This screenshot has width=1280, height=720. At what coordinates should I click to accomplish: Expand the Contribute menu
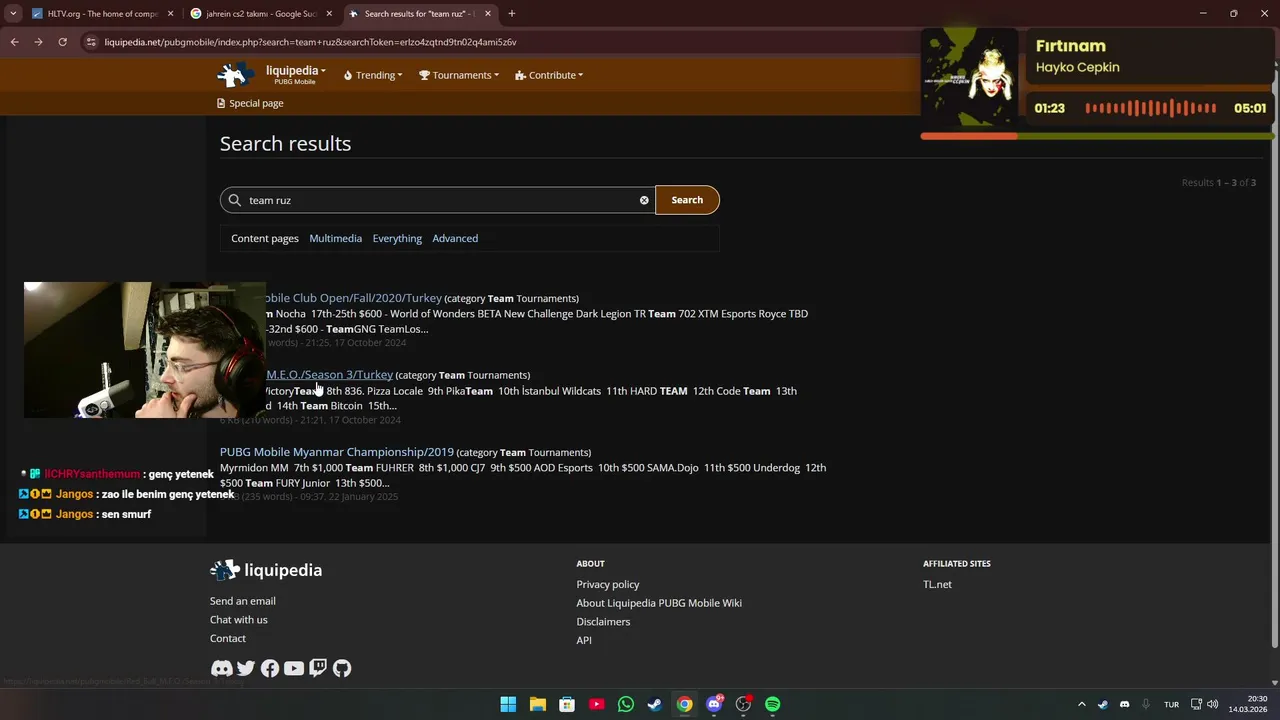pos(549,75)
